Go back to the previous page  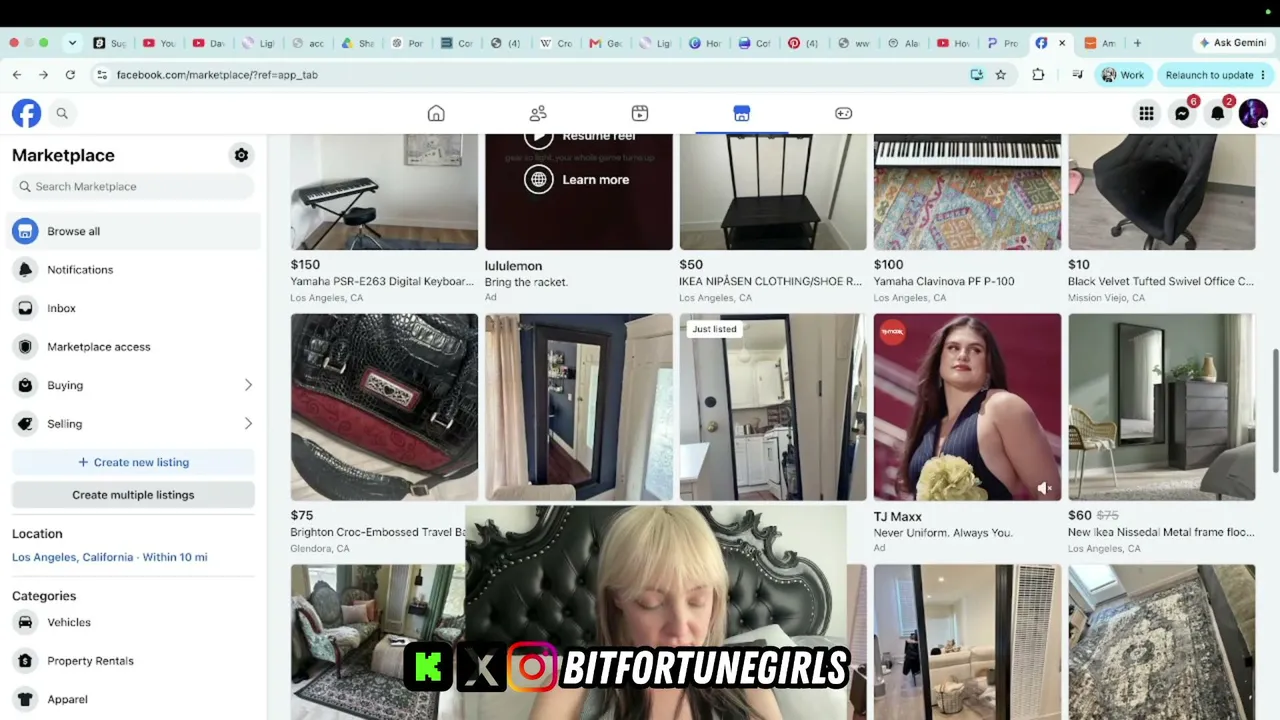(x=17, y=75)
